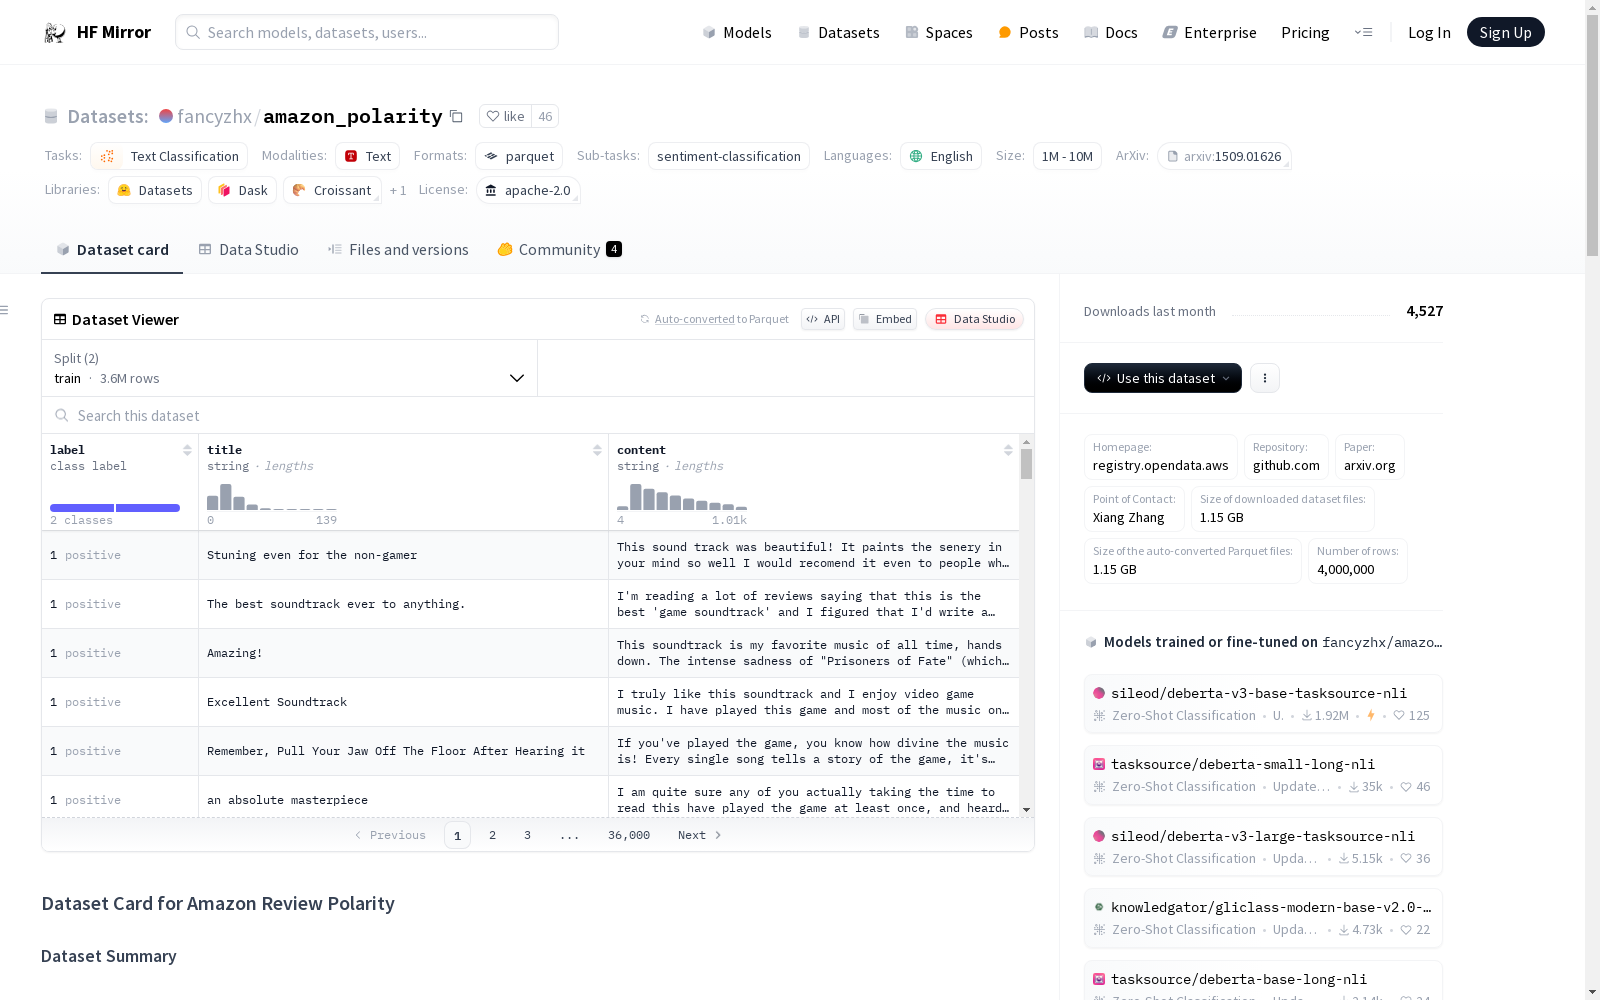Open Docs in the top navigation

[1111, 33]
